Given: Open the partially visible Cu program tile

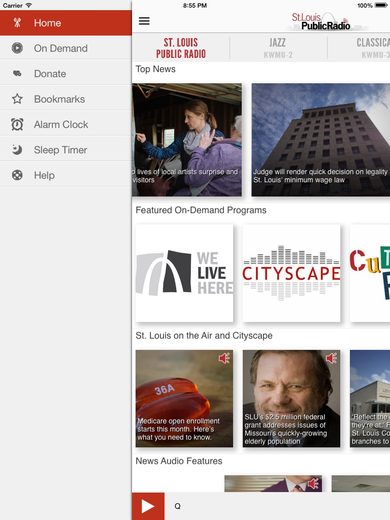Looking at the screenshot, I should coord(370,273).
